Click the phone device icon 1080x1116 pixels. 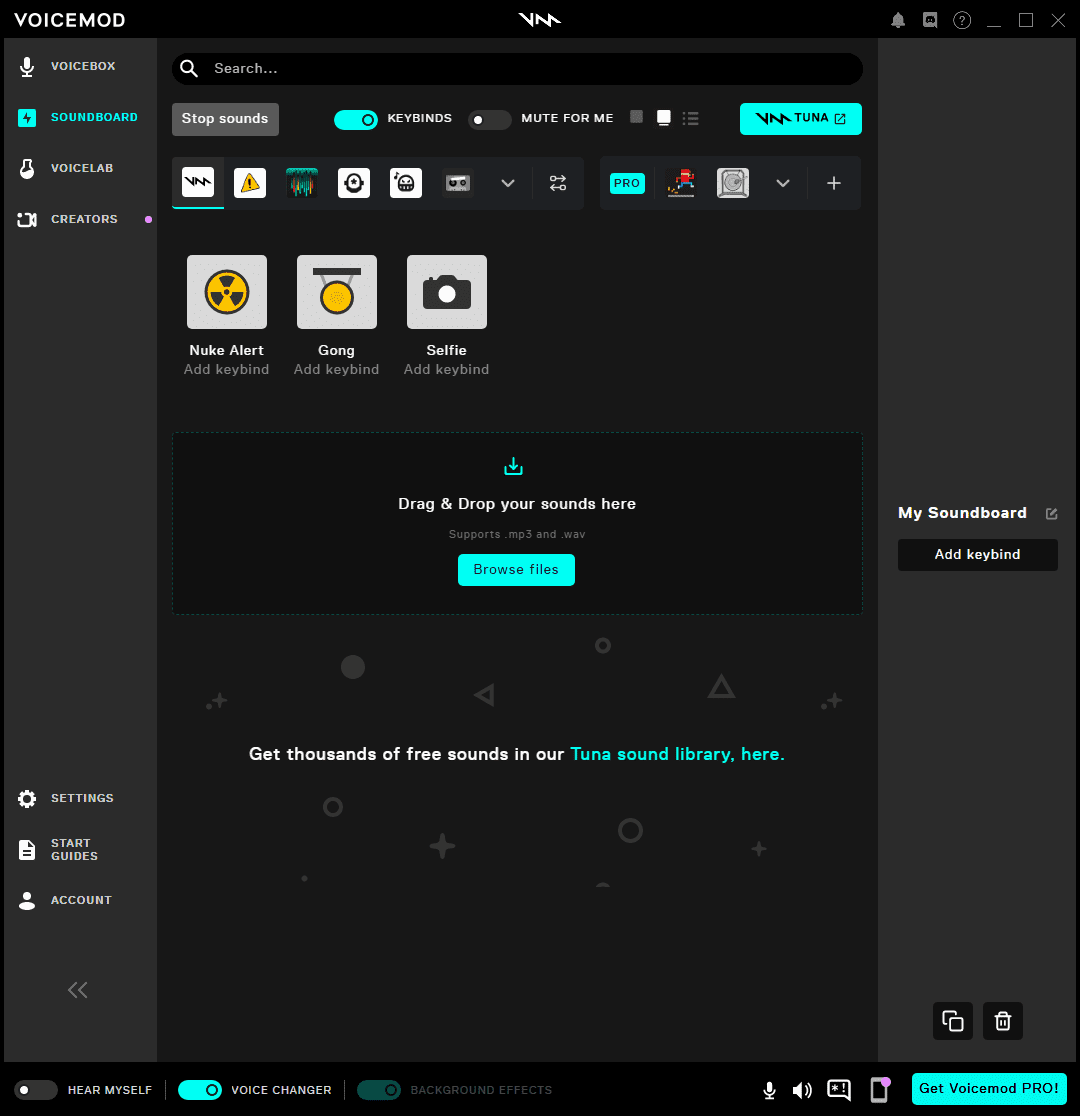pyautogui.click(x=880, y=1090)
